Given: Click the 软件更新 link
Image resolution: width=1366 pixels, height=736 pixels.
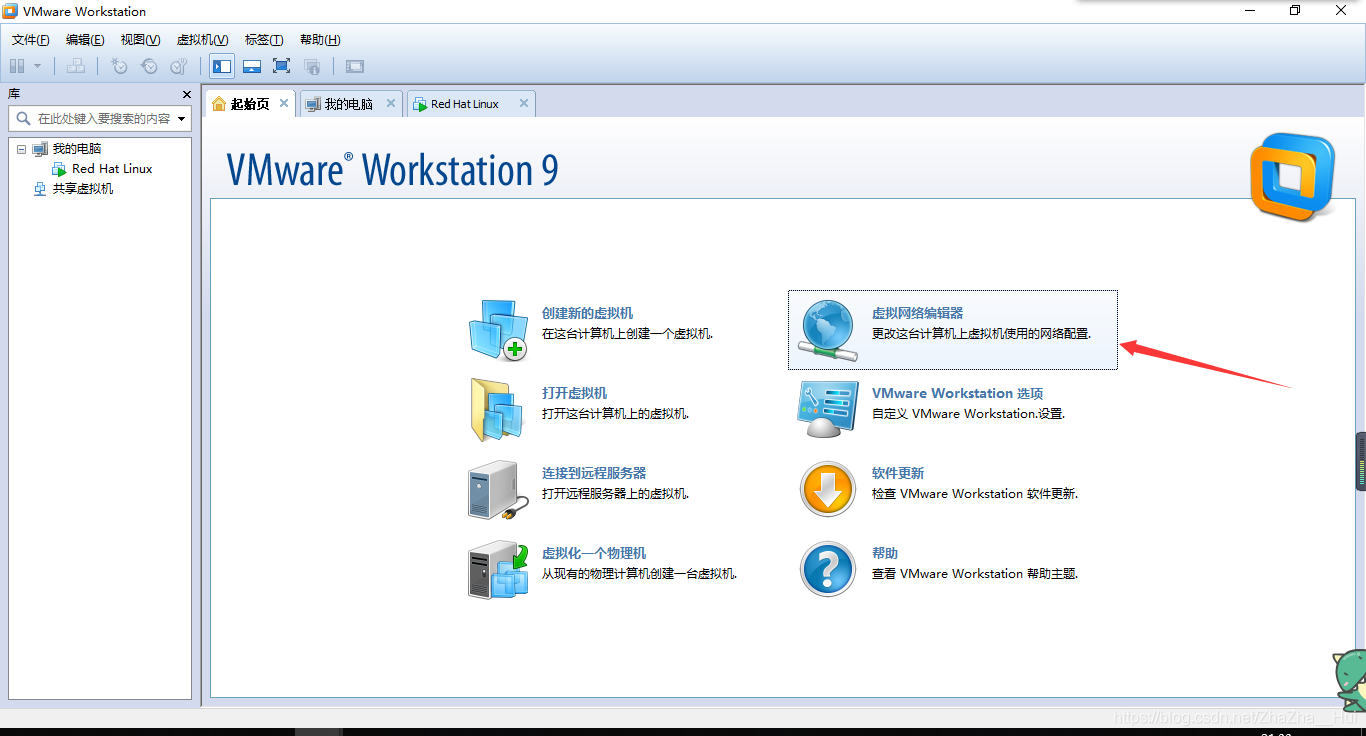Looking at the screenshot, I should pos(898,473).
